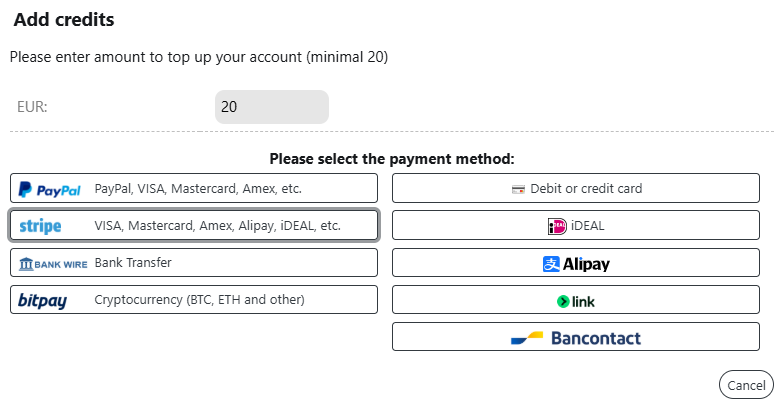Click the Stripe logo

(40, 226)
